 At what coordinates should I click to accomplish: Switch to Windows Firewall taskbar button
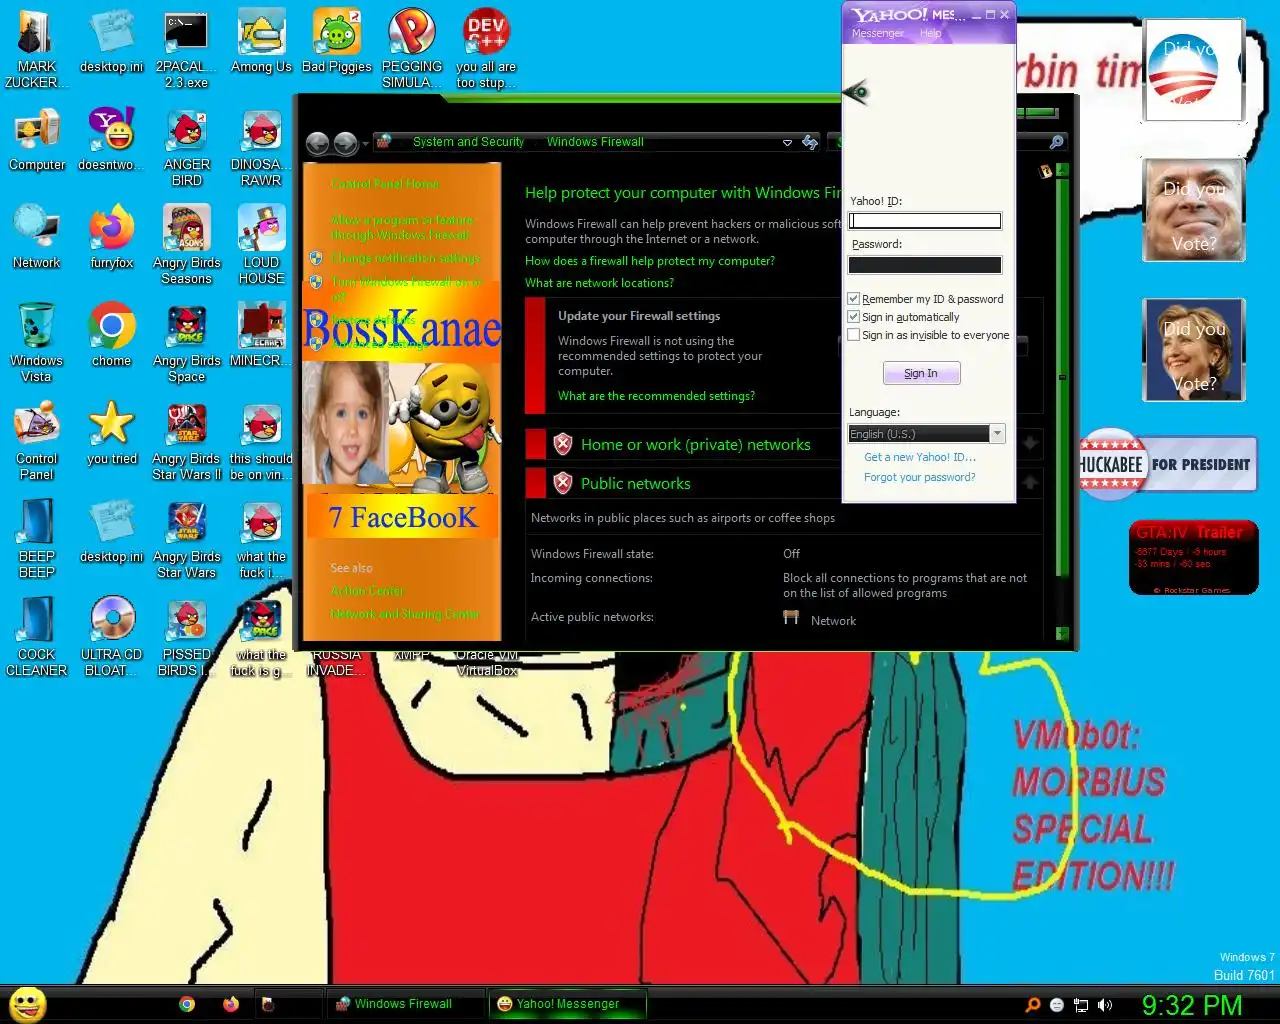tap(405, 1004)
